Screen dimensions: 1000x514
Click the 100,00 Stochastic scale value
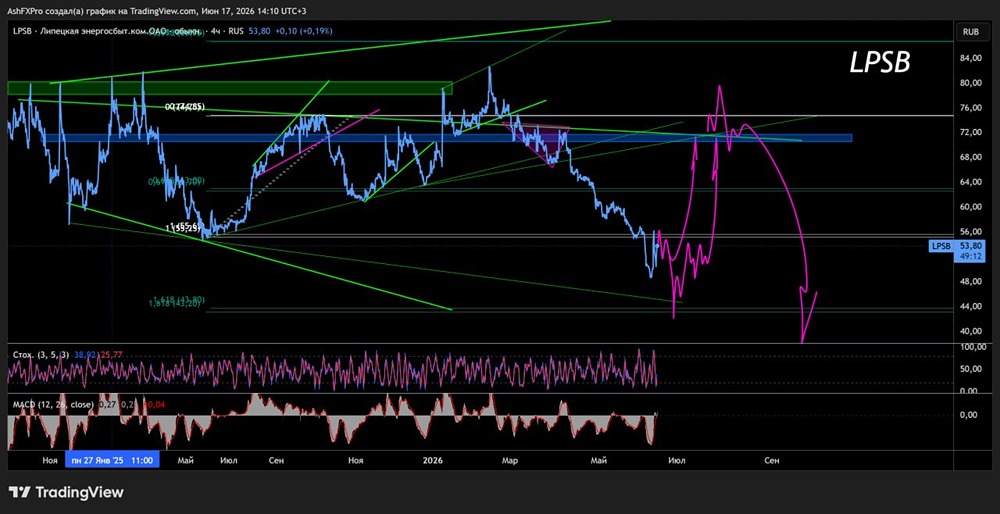pos(974,347)
